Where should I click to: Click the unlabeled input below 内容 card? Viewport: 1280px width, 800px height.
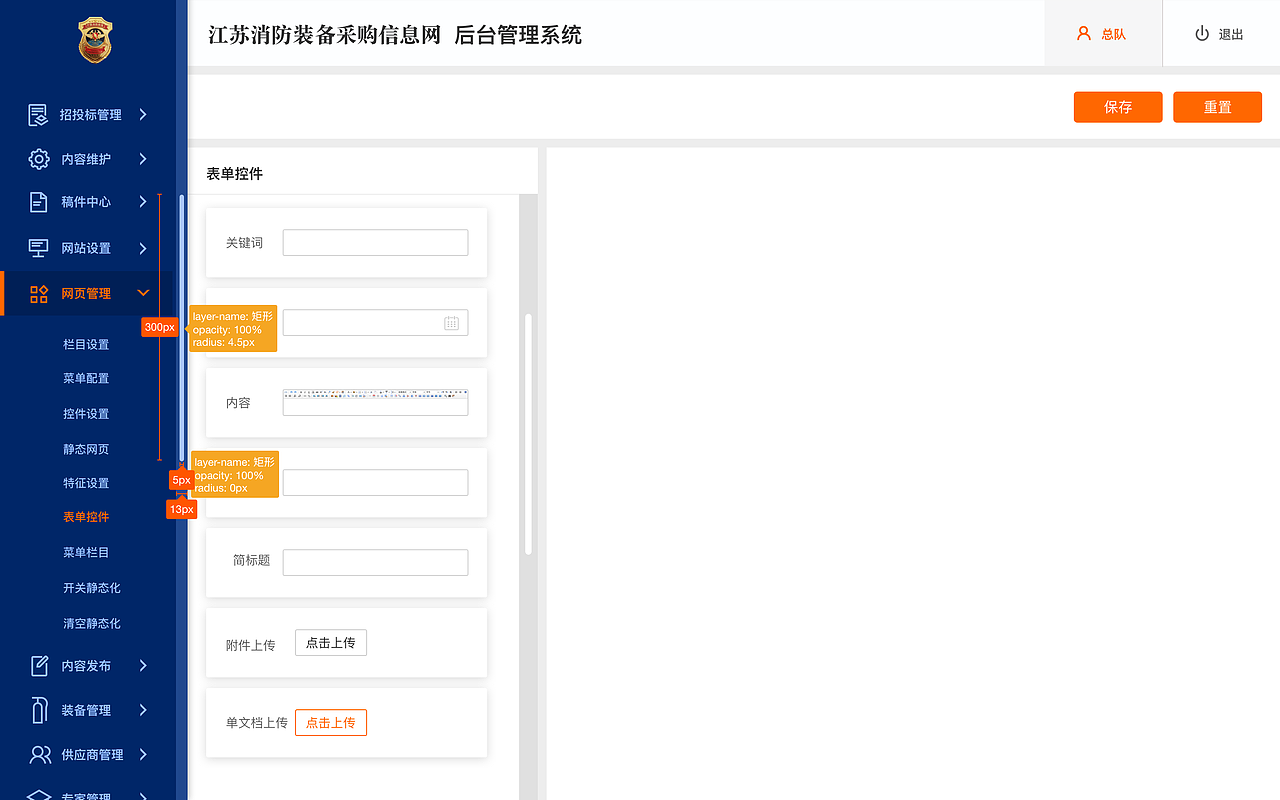375,482
